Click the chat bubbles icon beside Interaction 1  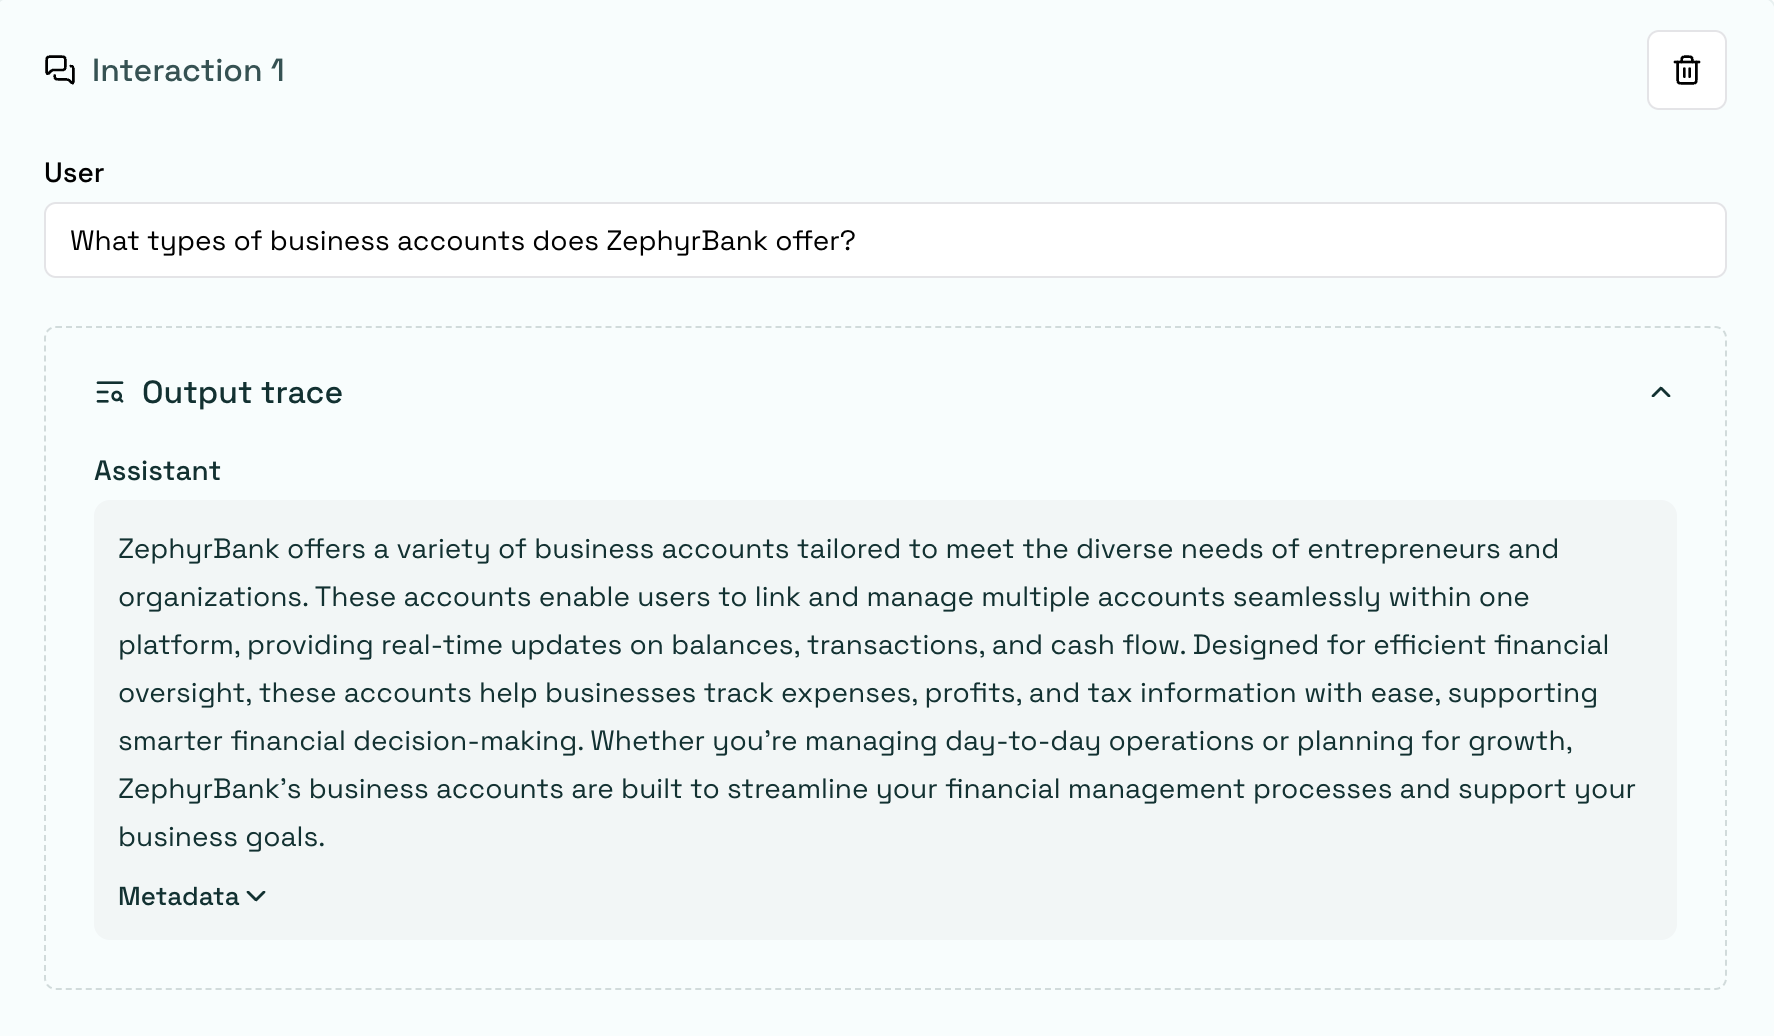tap(60, 70)
